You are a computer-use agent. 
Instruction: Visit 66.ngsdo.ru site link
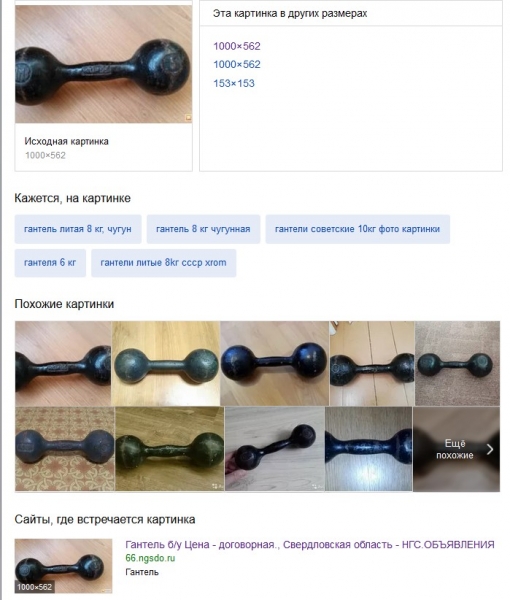coord(150,558)
